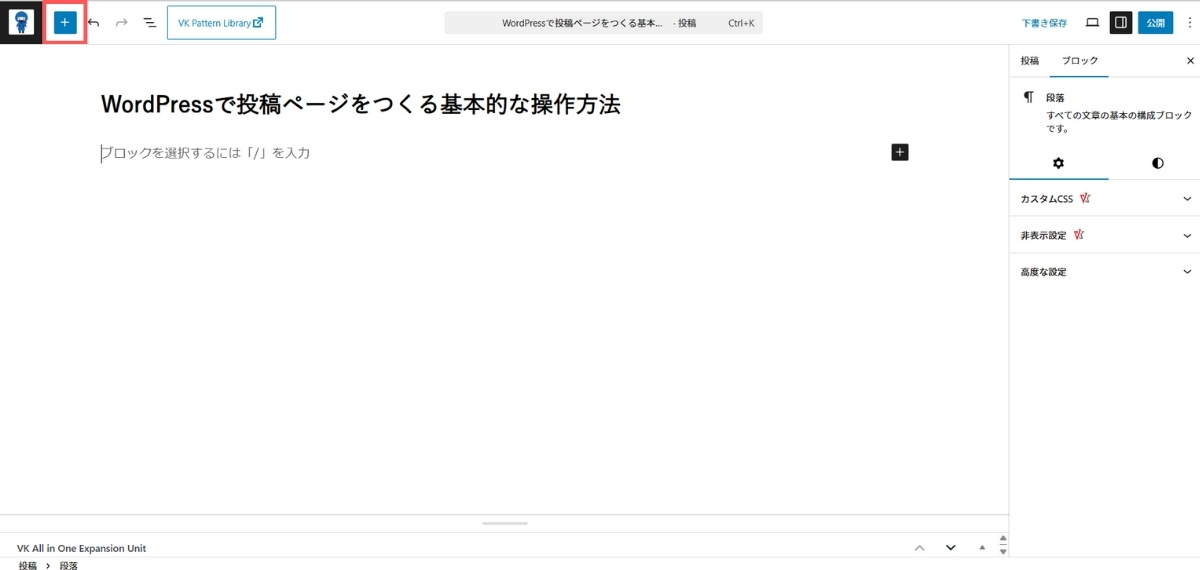Open the options menu with three dots
The height and width of the screenshot is (570, 1200).
[1190, 22]
